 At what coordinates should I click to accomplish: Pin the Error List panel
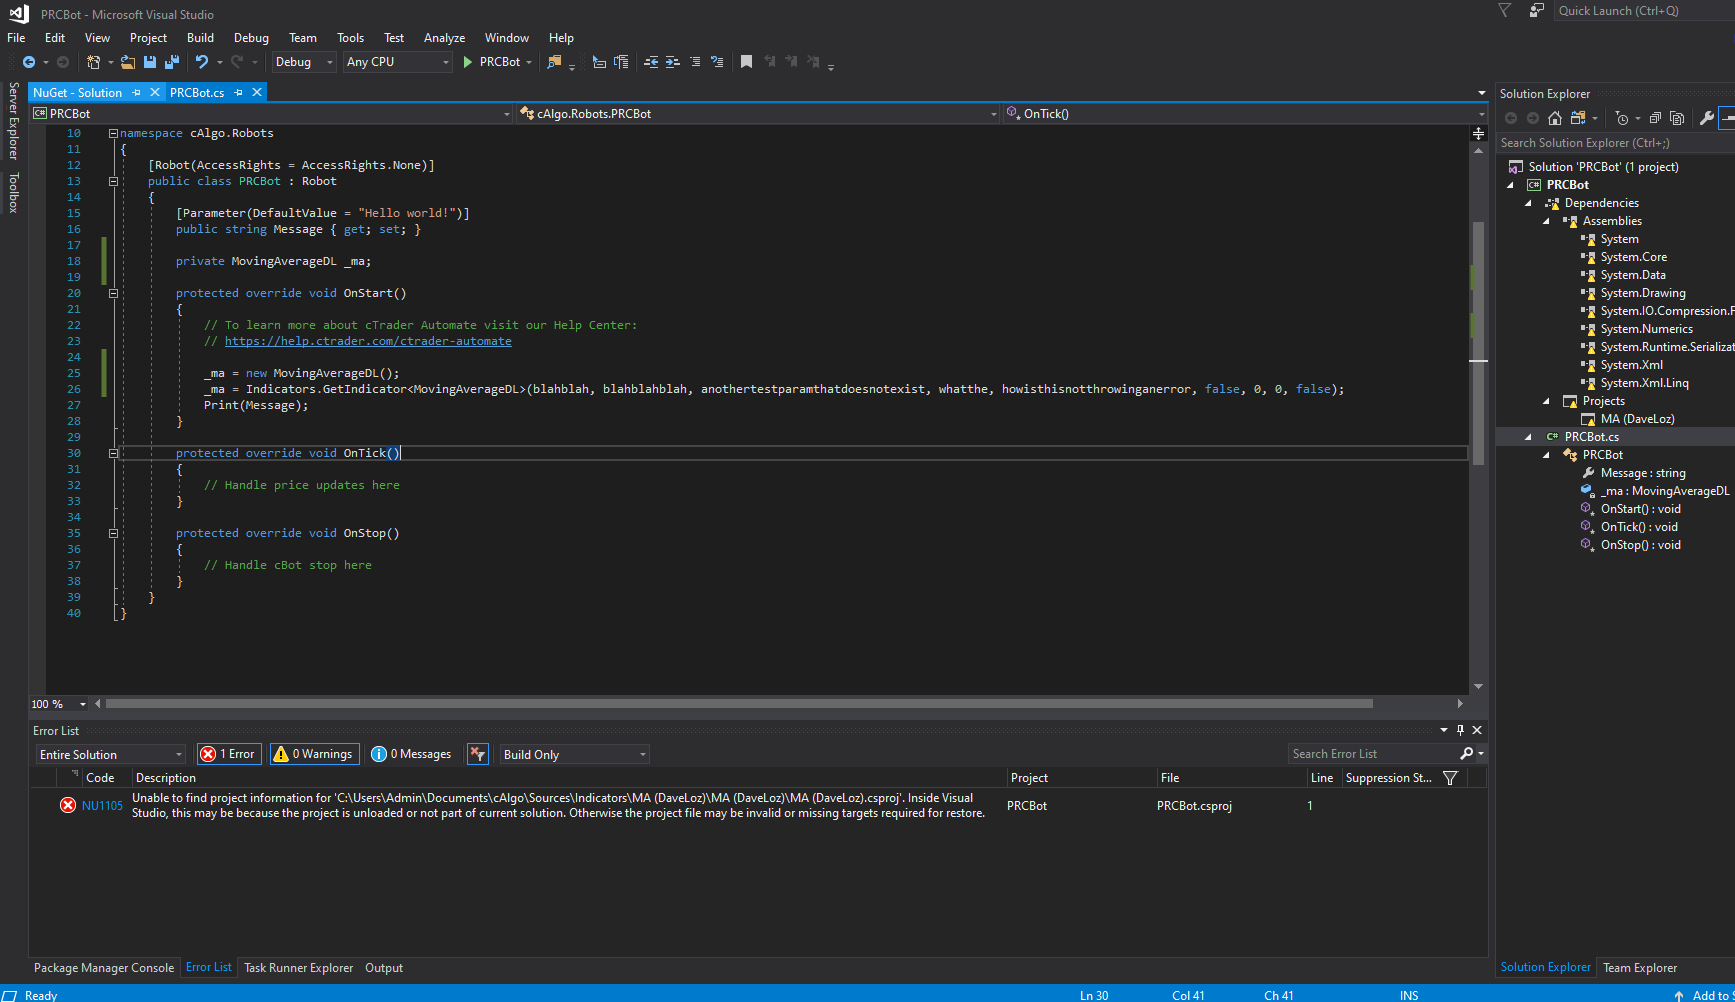click(1460, 731)
